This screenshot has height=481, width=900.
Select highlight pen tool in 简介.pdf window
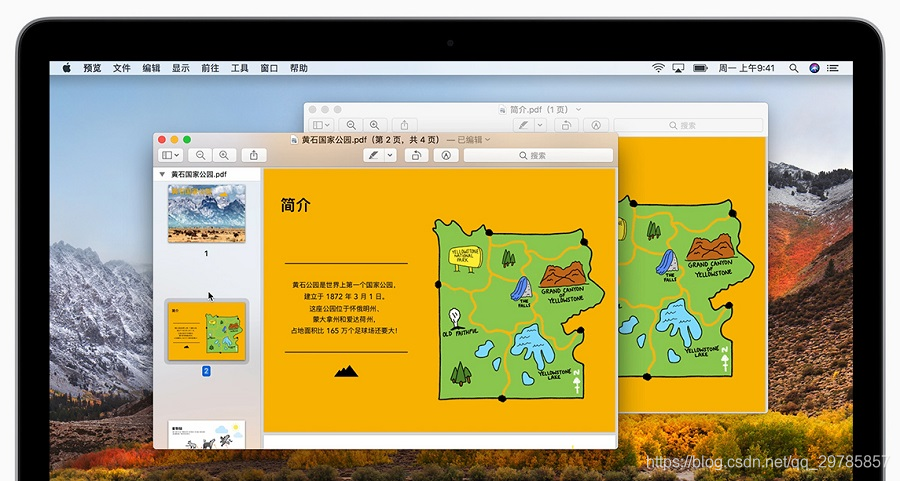[523, 125]
